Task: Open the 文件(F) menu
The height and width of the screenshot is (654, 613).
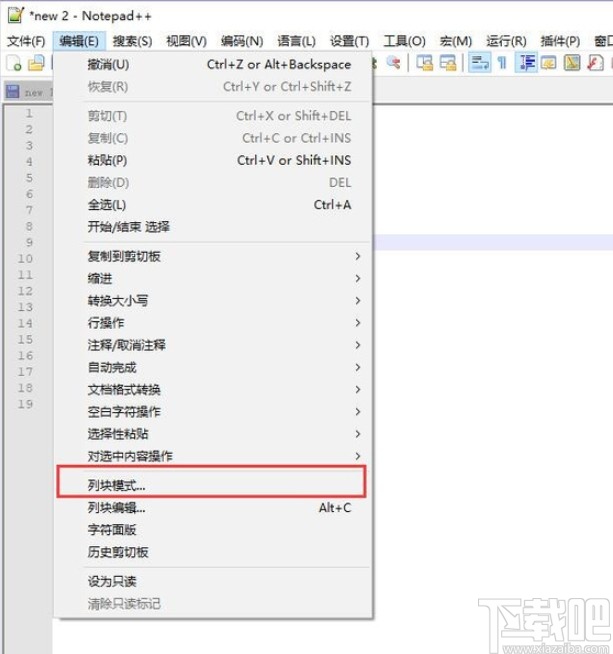Action: coord(26,41)
